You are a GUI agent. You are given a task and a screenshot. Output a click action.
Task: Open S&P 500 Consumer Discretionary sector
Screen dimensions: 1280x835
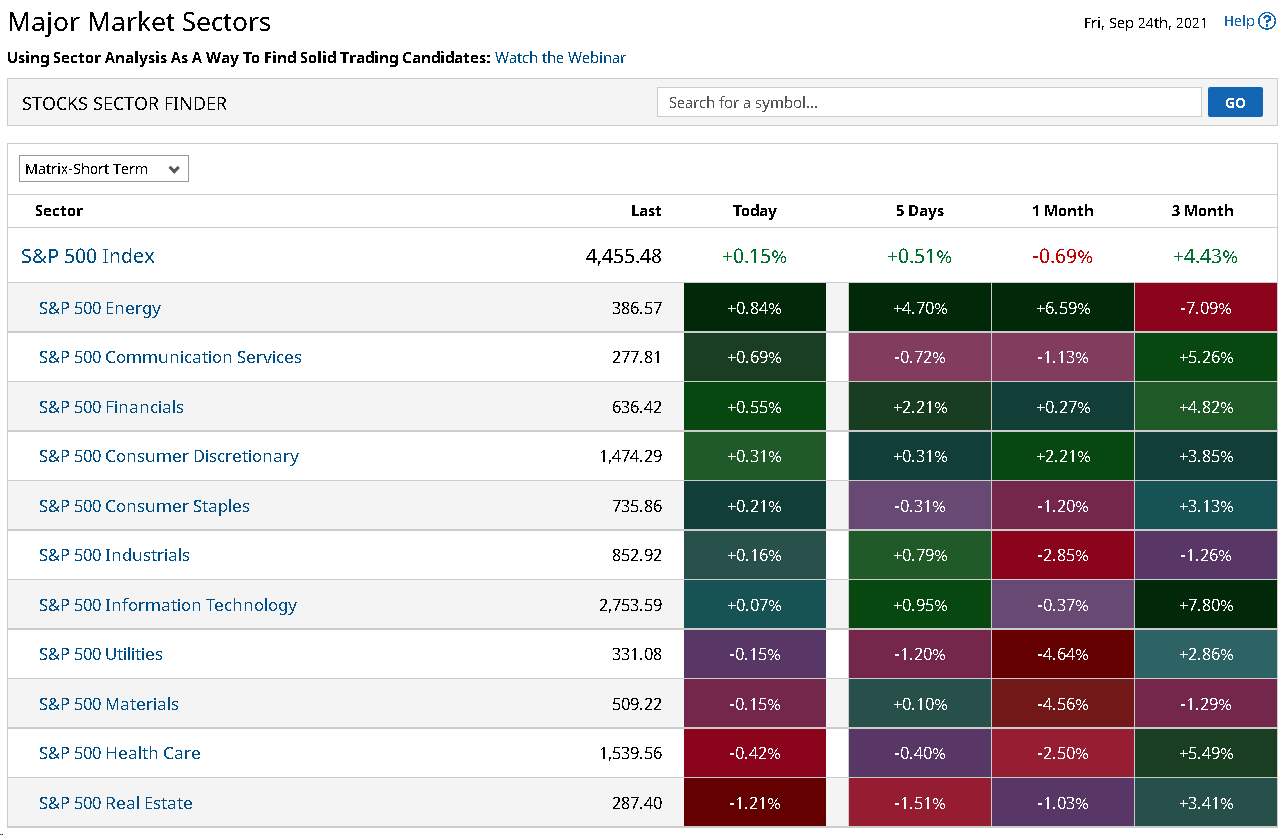click(169, 456)
